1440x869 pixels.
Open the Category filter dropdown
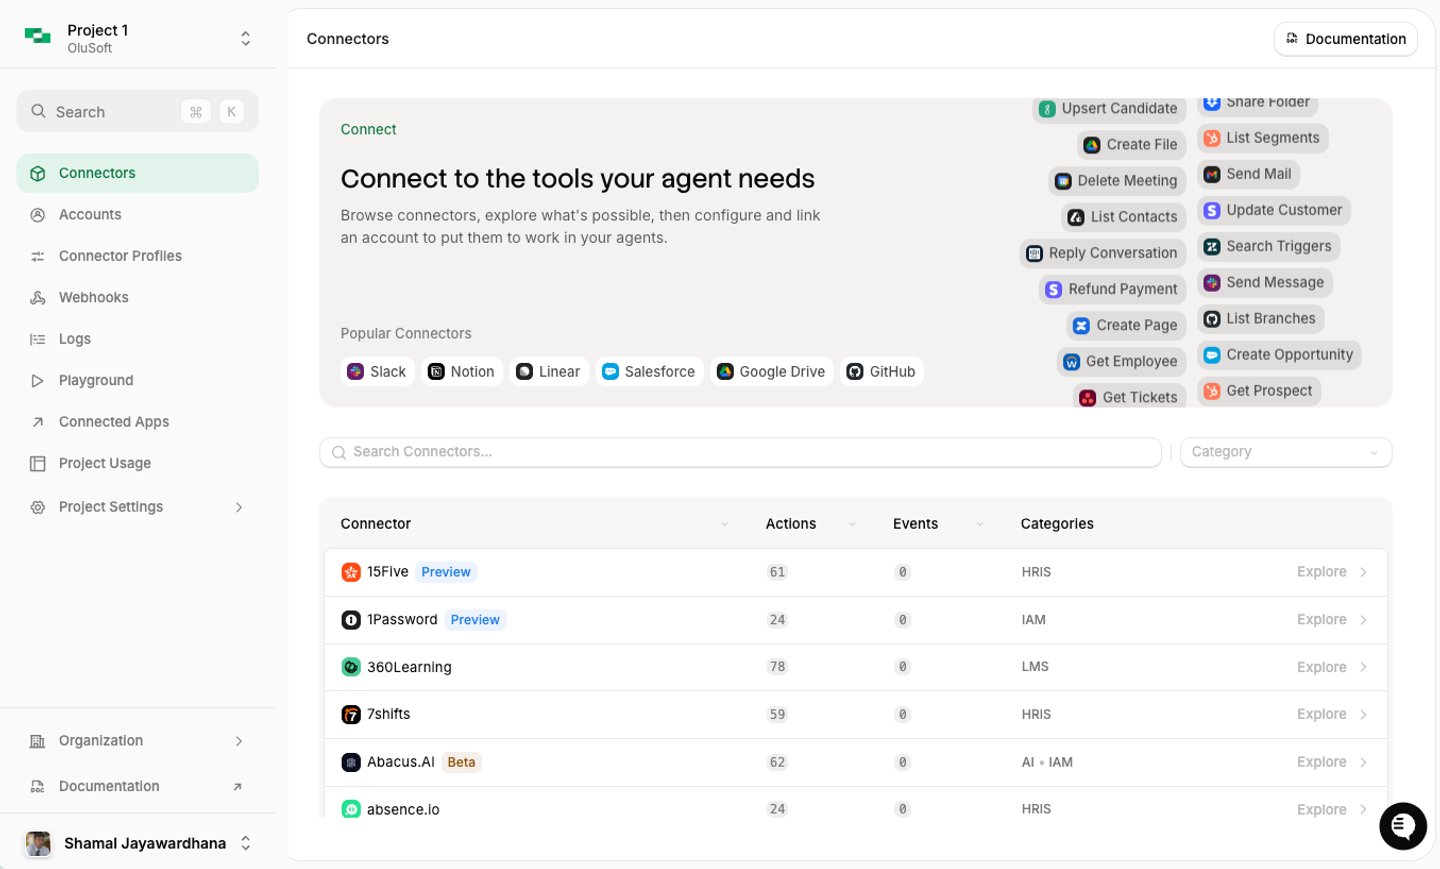1286,452
